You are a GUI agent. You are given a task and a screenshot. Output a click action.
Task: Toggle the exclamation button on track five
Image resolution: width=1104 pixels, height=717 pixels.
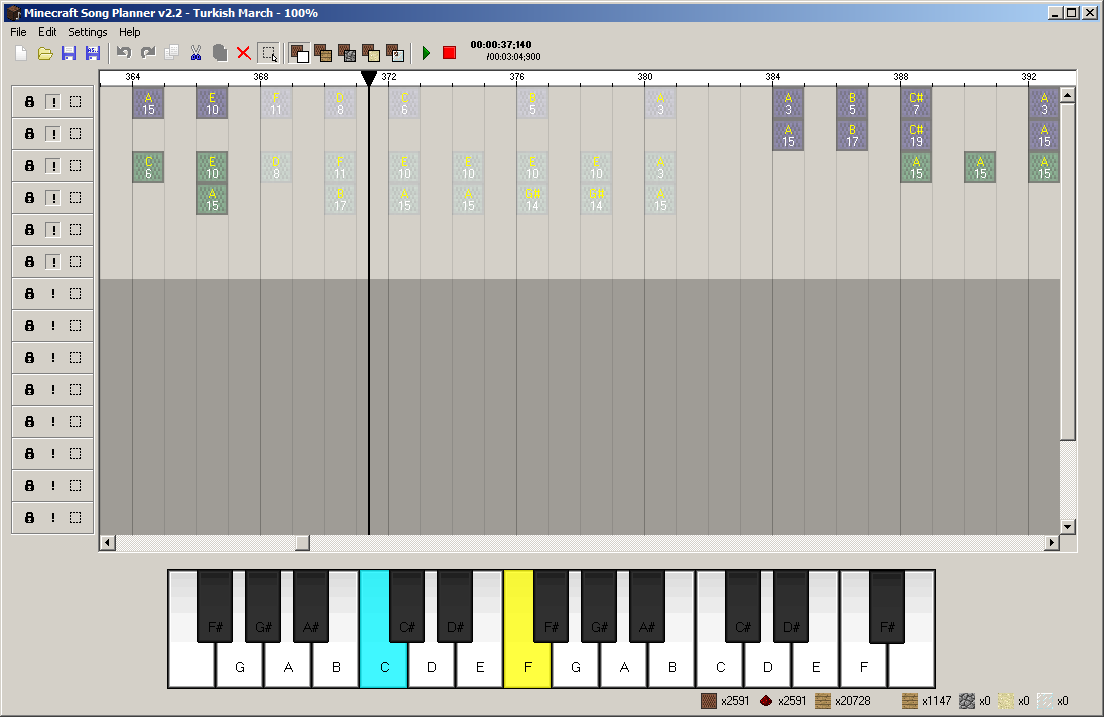[53, 230]
